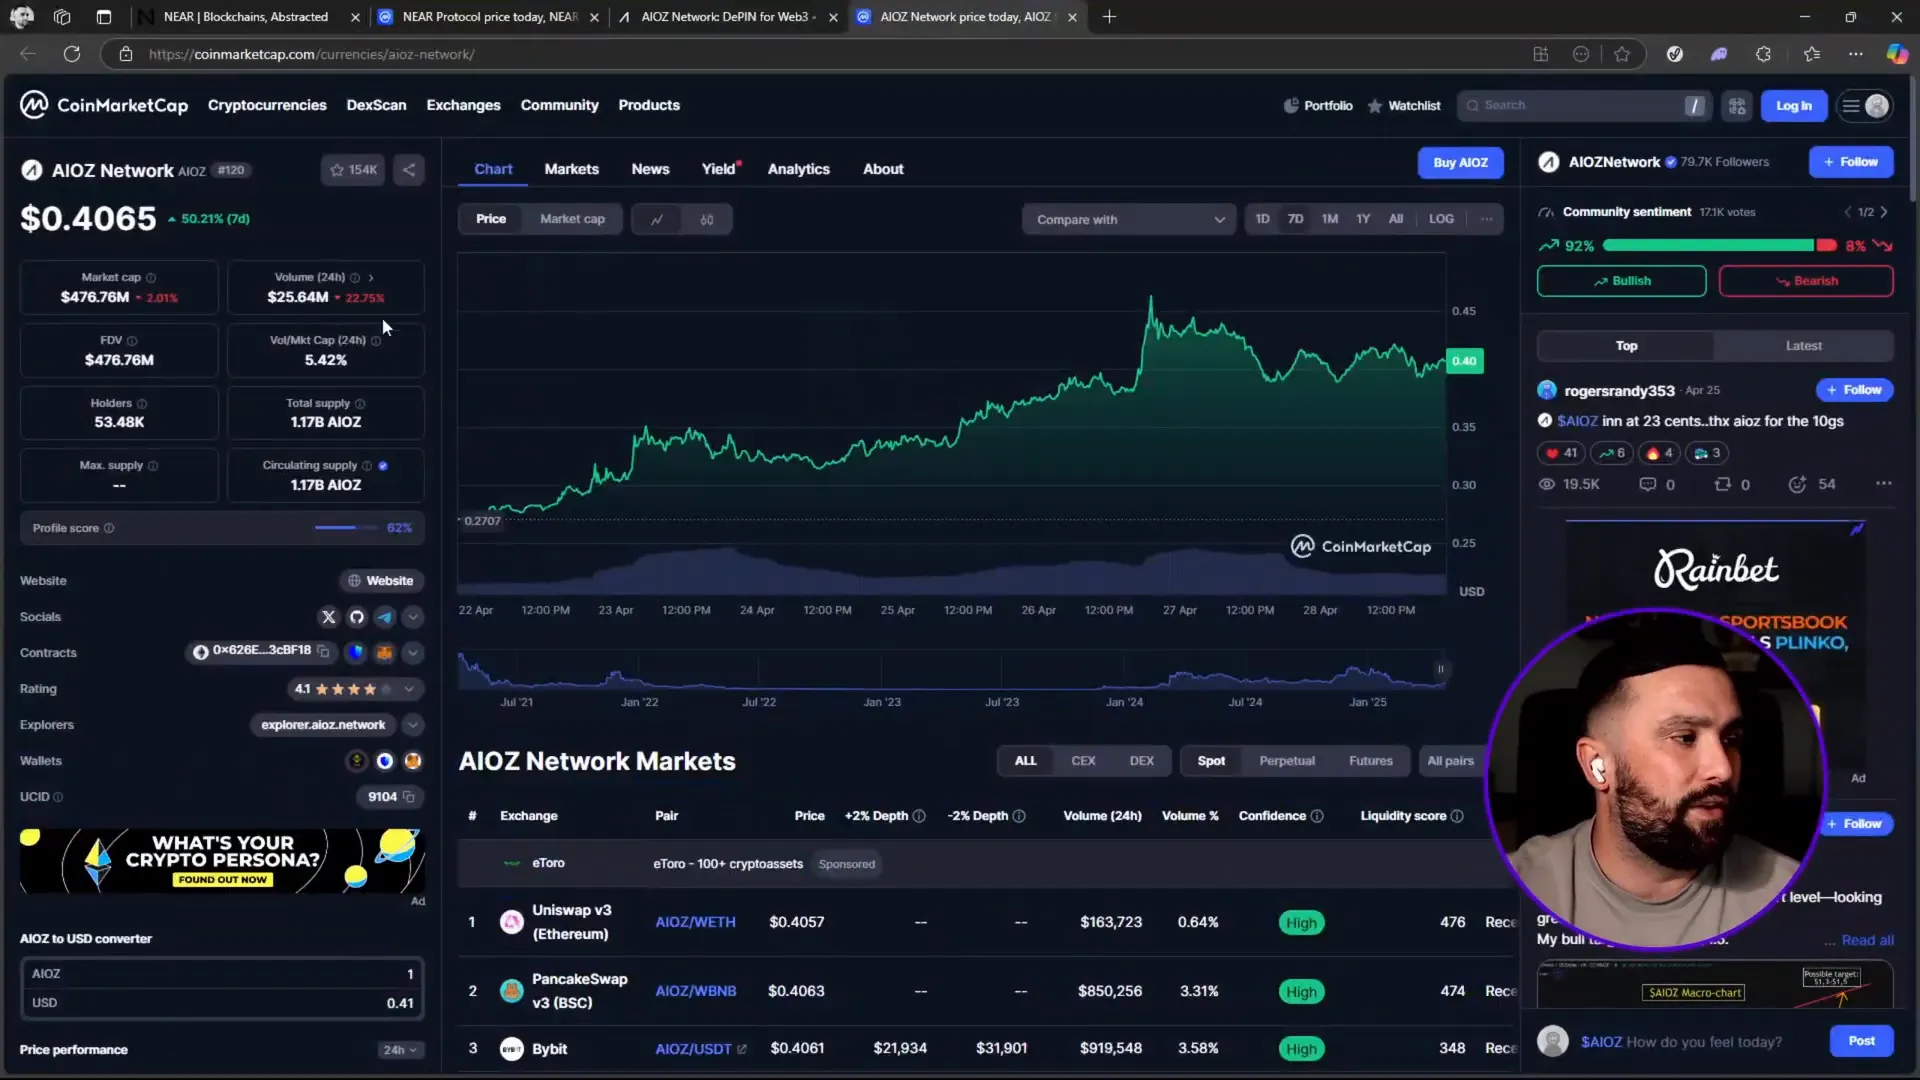This screenshot has height=1080, width=1920.
Task: Click AIOZ amount converter field
Action: (x=222, y=974)
